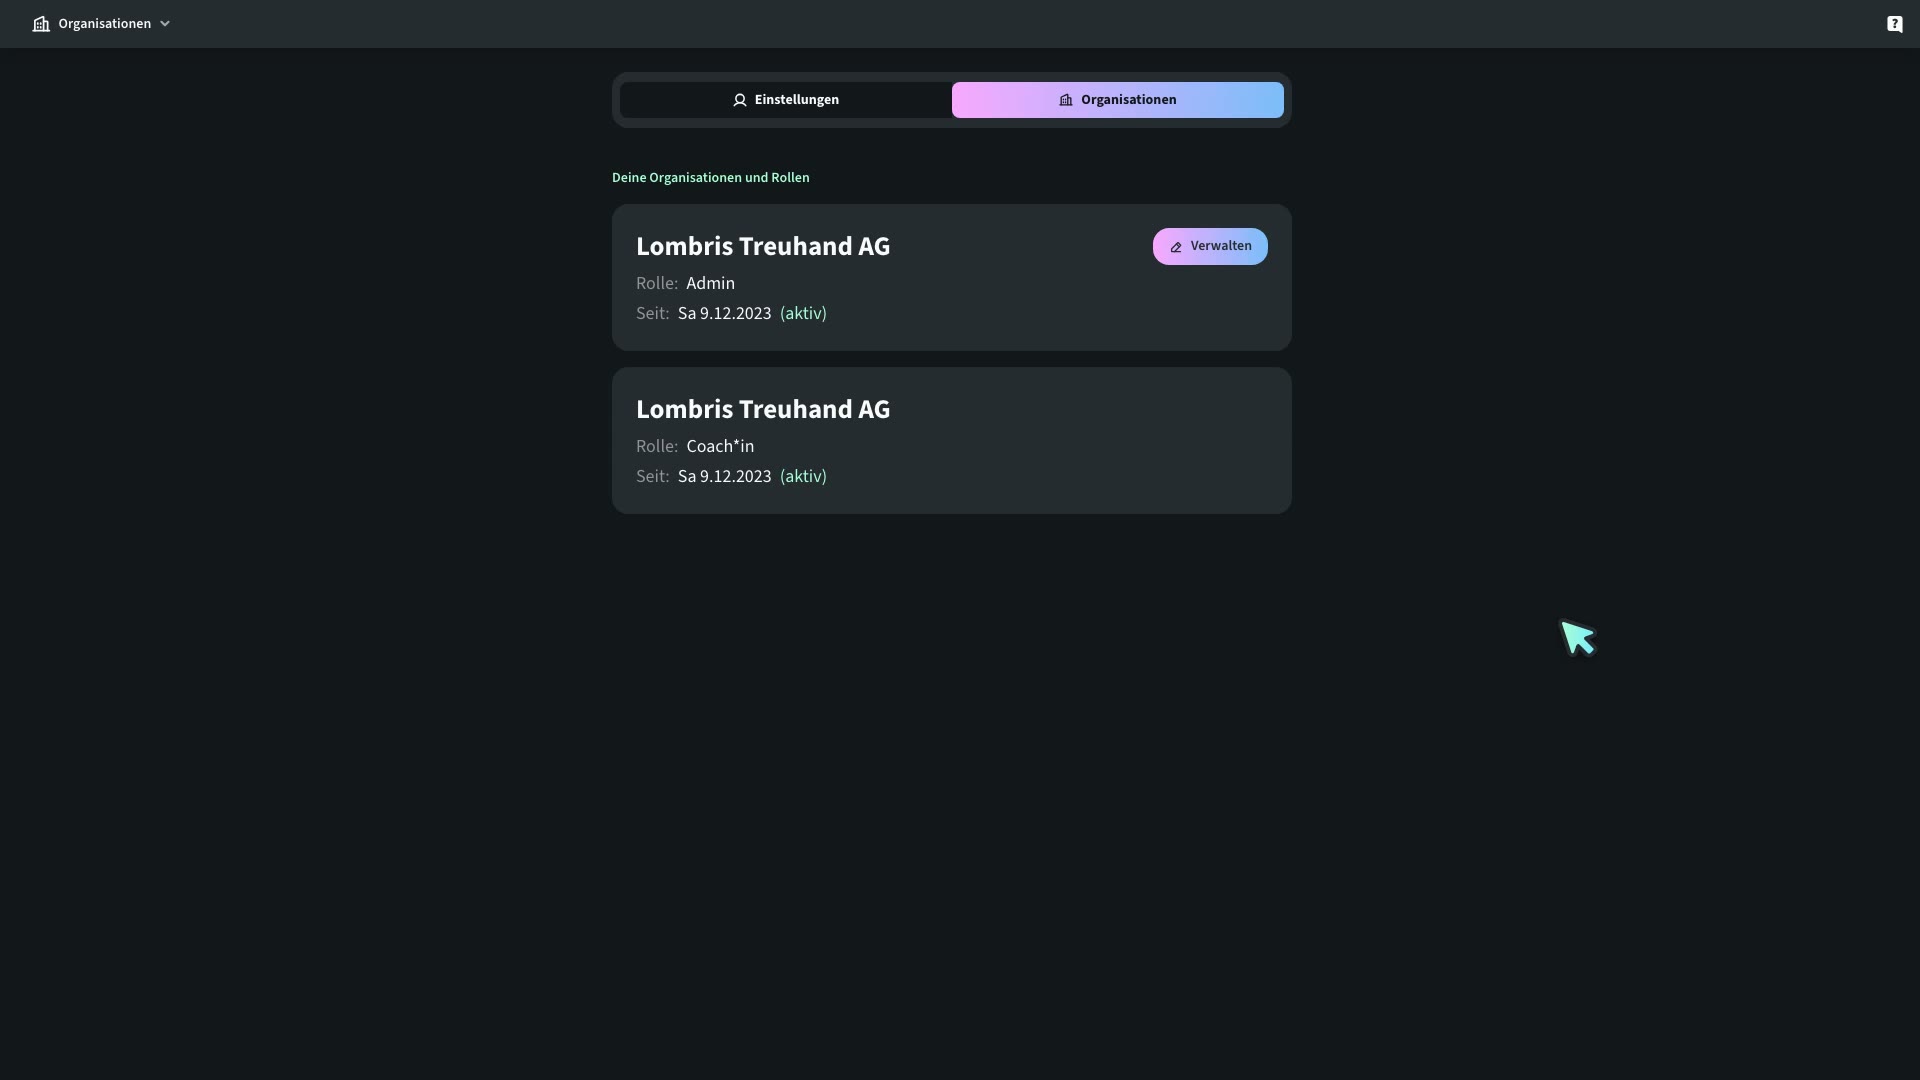This screenshot has height=1080, width=1920.
Task: Click the aktiv status on Admin card
Action: (803, 314)
